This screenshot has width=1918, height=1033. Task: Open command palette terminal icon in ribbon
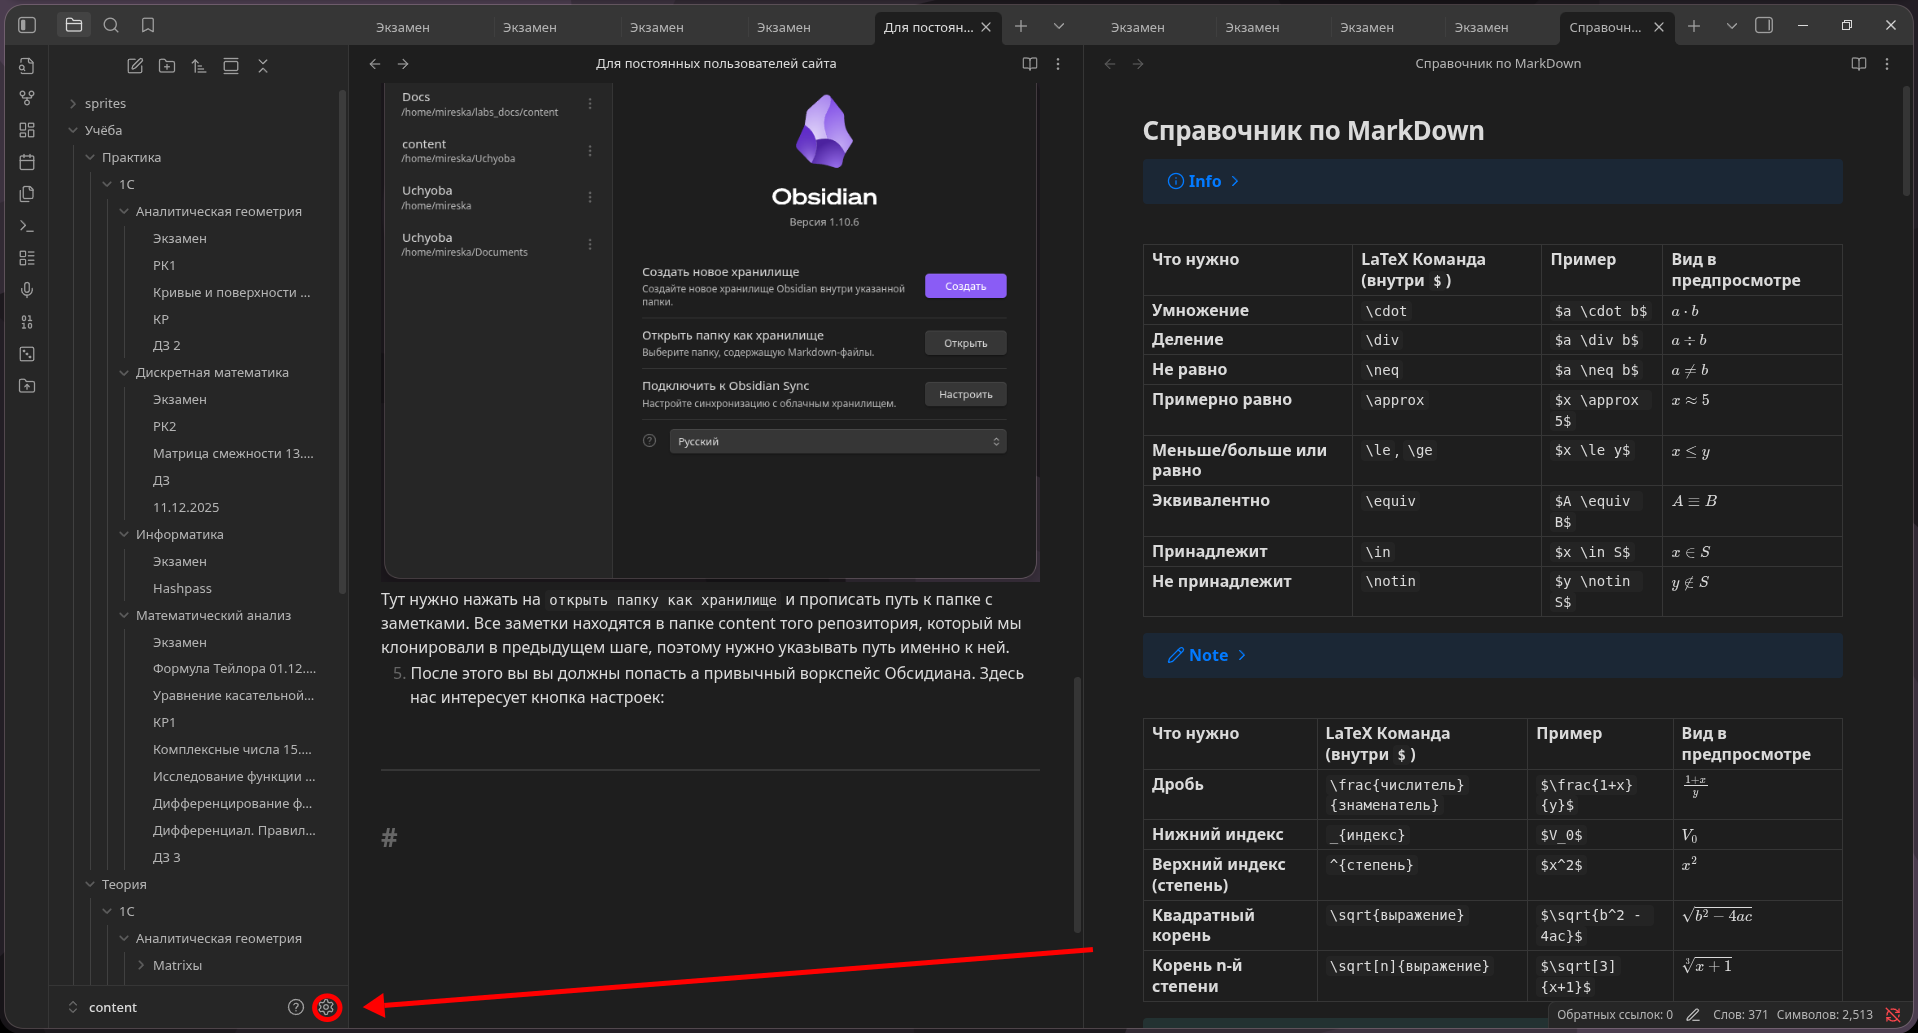[x=27, y=226]
